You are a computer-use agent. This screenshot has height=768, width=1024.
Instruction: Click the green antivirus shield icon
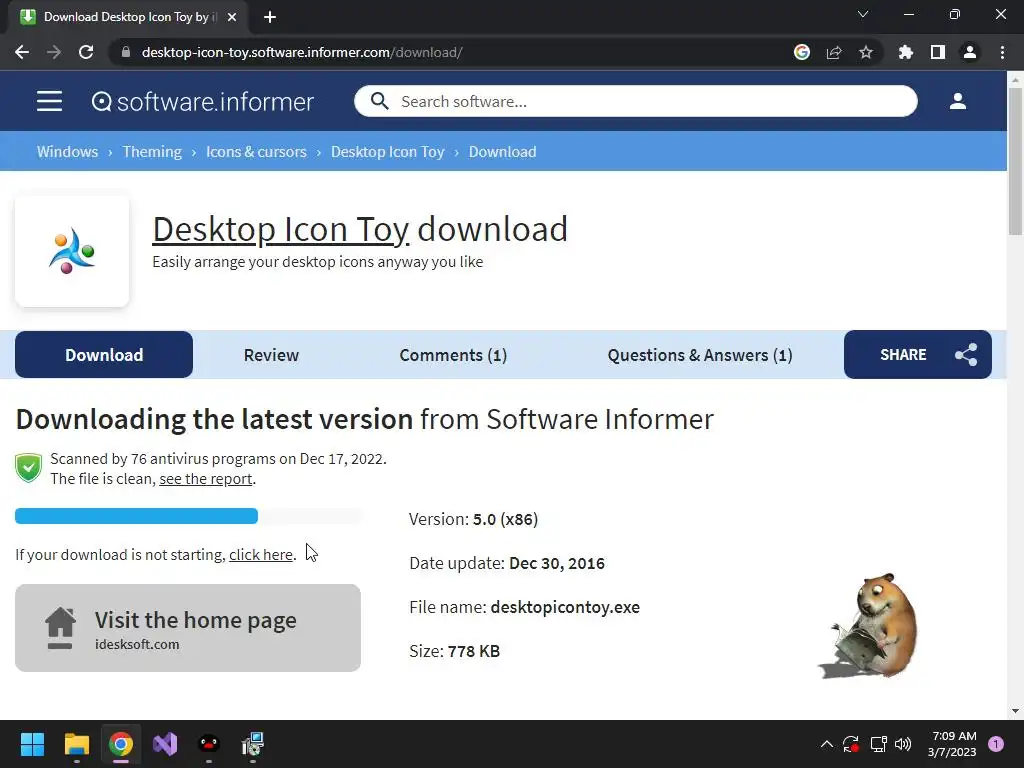pos(29,468)
